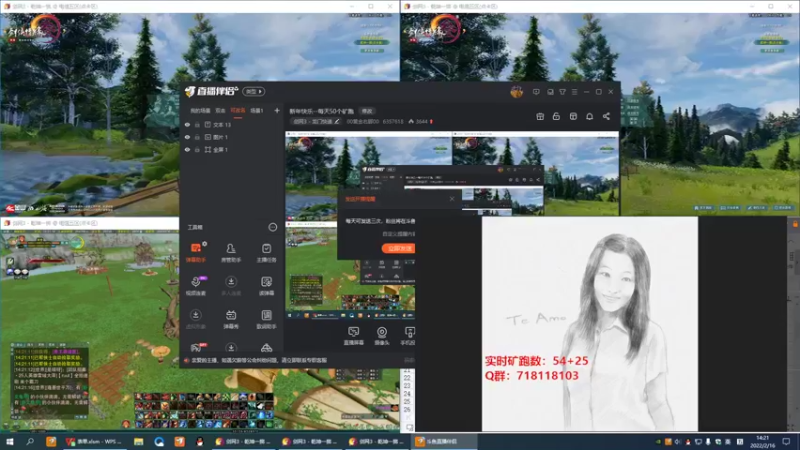Click the custom reminder input field in popup
The height and width of the screenshot is (450, 800).
pos(398,234)
